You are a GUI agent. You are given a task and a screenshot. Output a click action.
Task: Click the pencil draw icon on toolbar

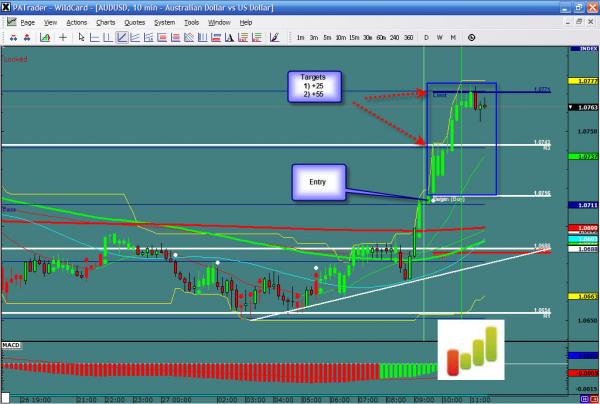[273, 37]
